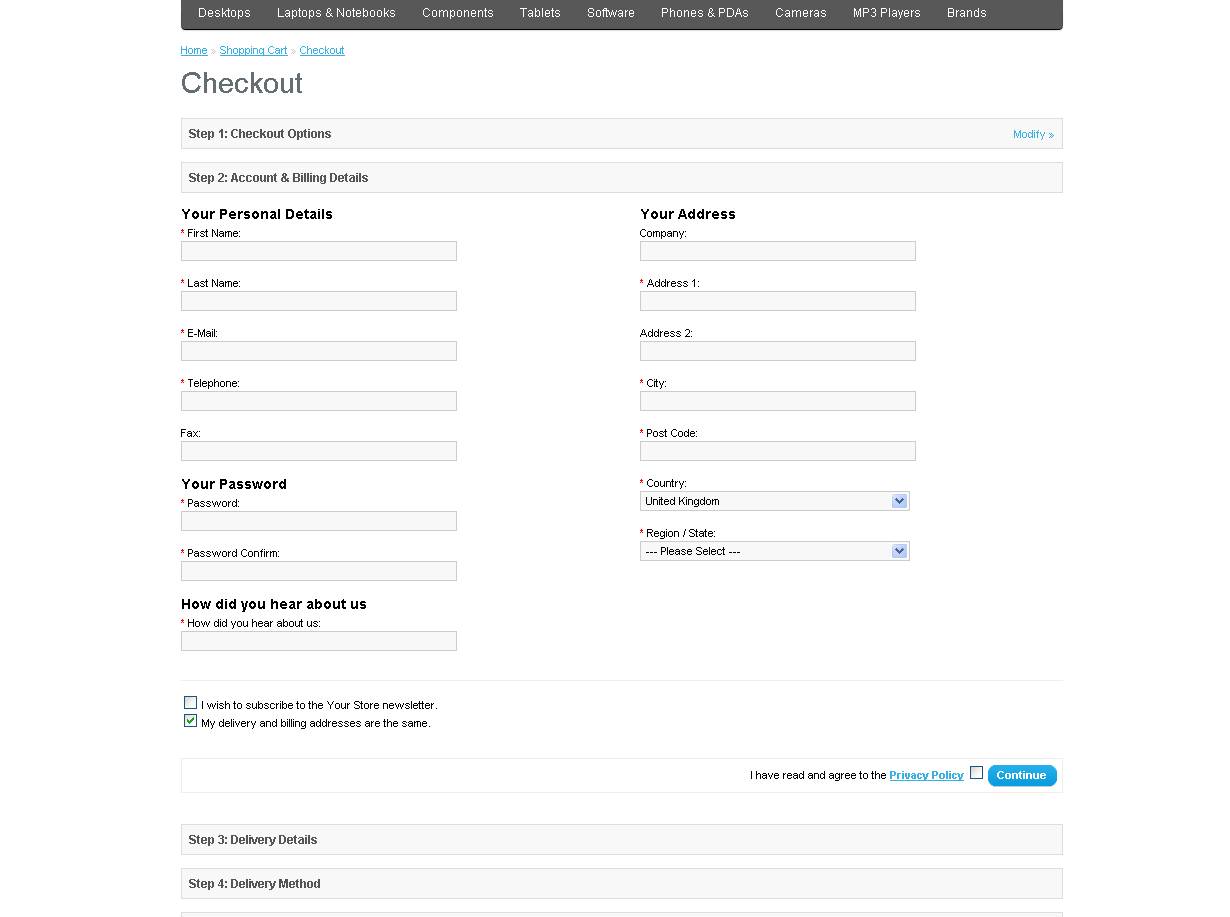
Task: Open the Desktops menu
Action: click(x=224, y=13)
